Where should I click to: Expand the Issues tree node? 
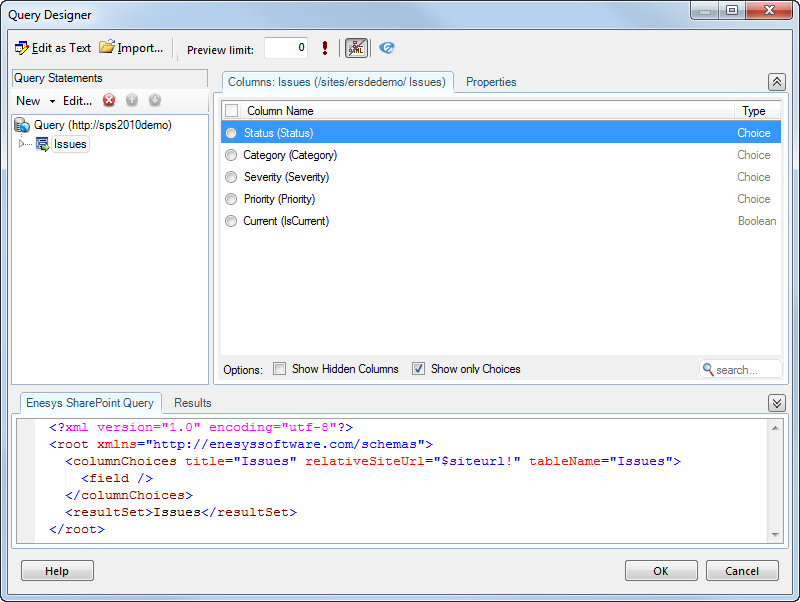24,144
